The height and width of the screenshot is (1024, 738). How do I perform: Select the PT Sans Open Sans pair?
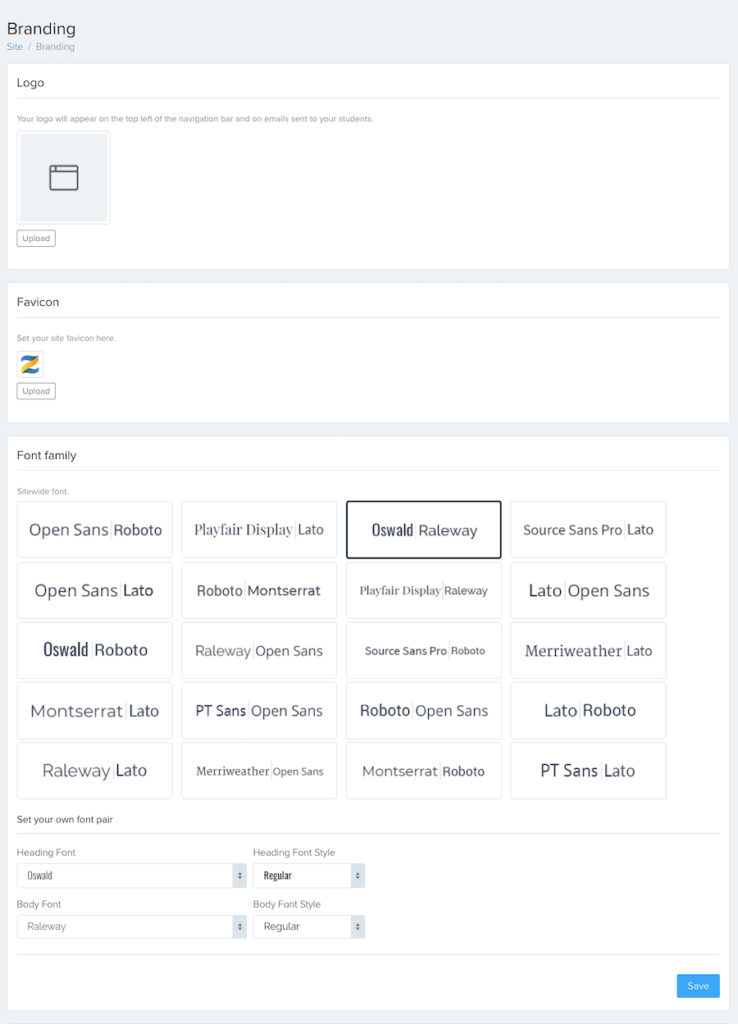pos(259,711)
